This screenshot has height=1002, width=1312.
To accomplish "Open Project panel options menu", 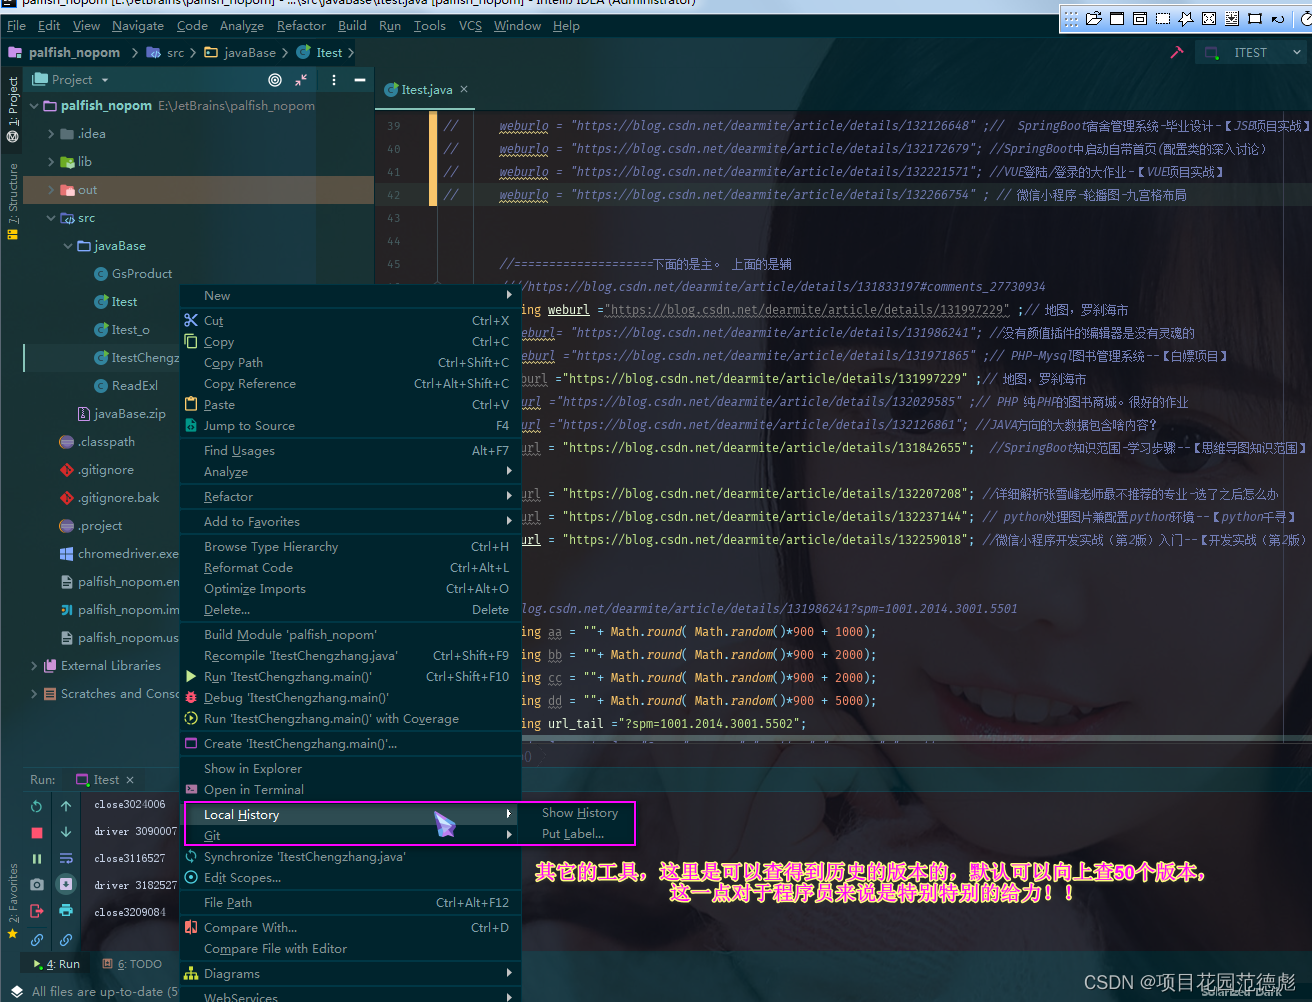I will tap(333, 80).
